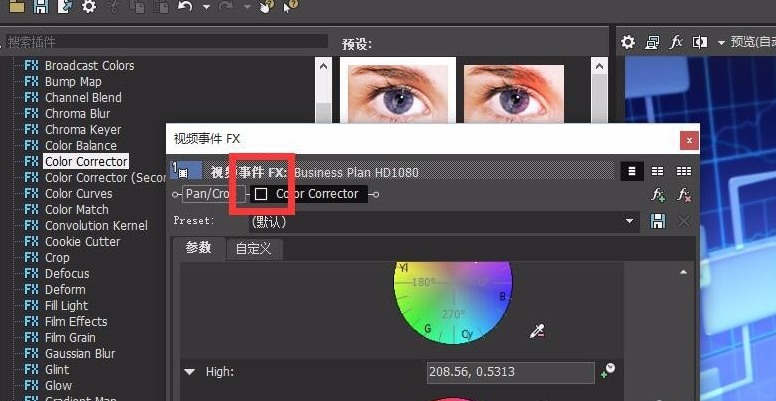Collapse the High parameter section
The image size is (776, 401).
click(x=190, y=372)
